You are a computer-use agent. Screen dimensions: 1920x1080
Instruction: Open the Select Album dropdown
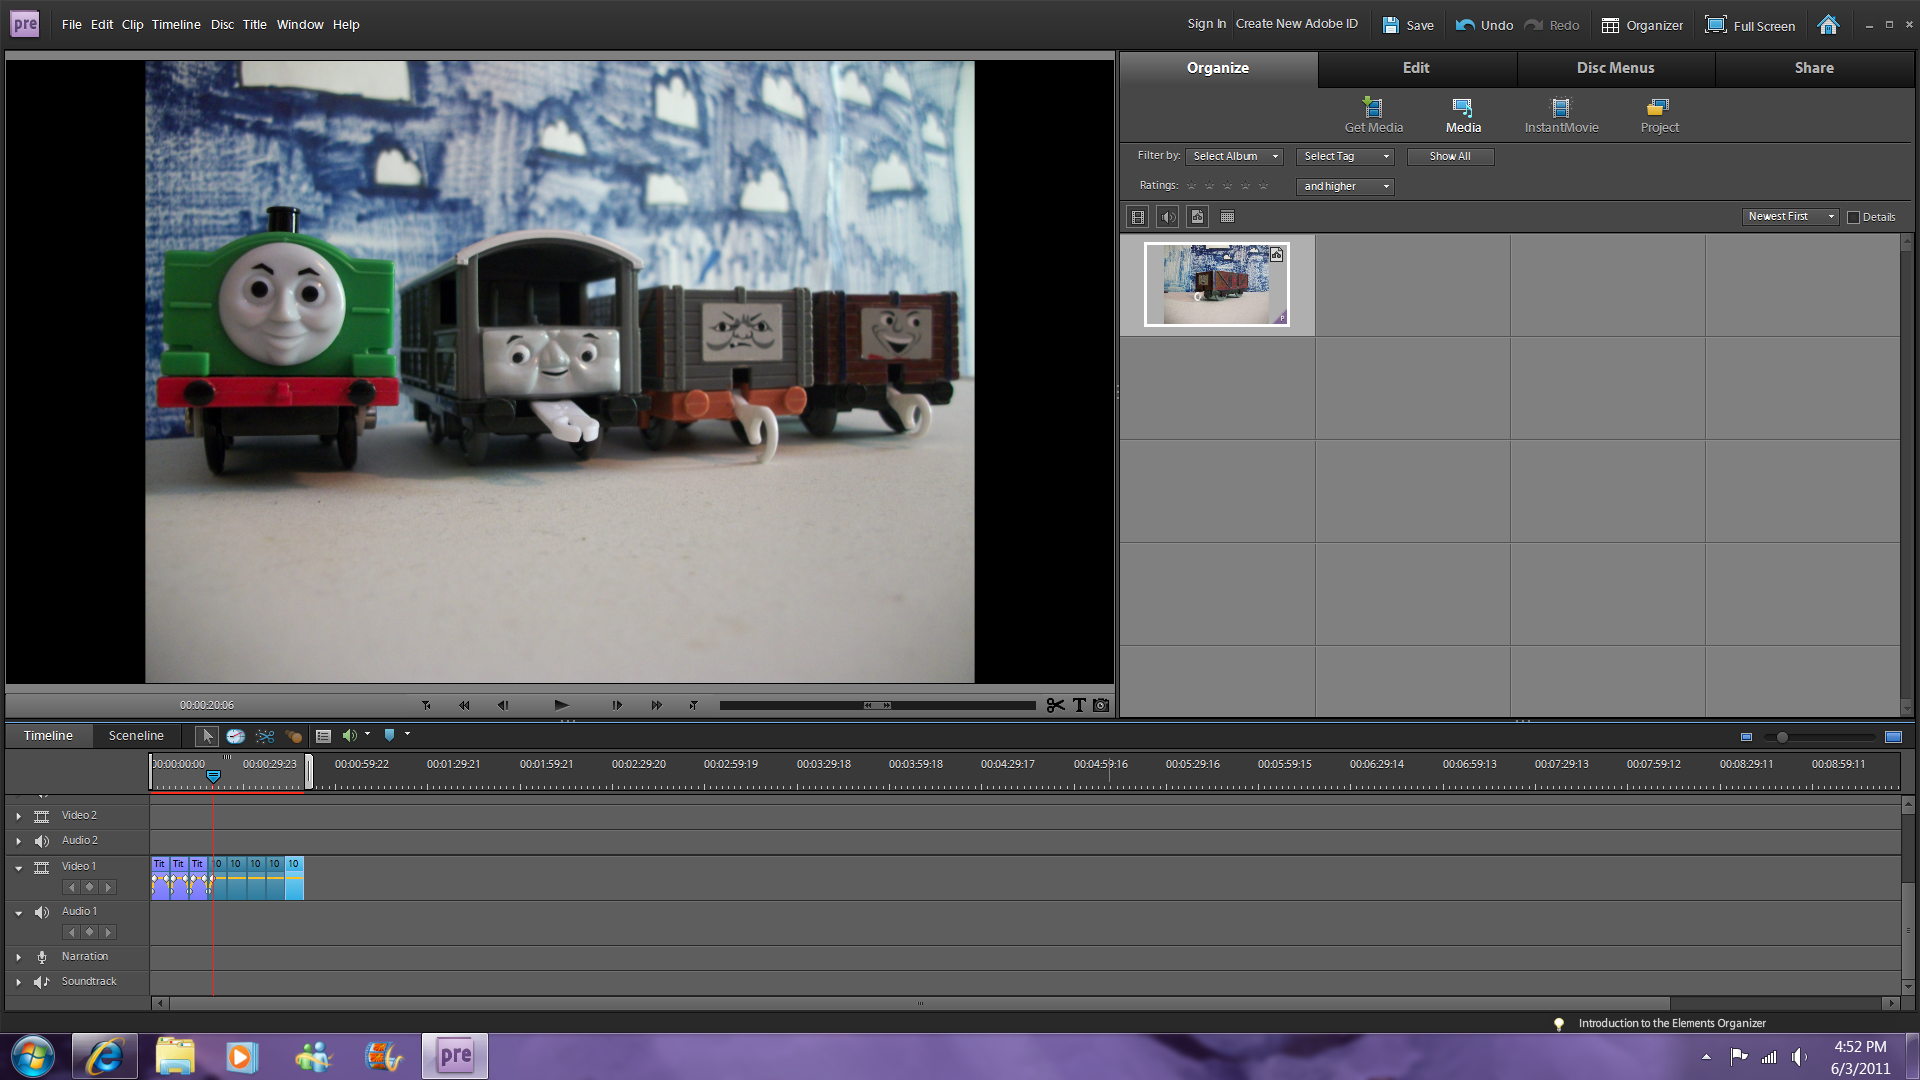(x=1234, y=157)
